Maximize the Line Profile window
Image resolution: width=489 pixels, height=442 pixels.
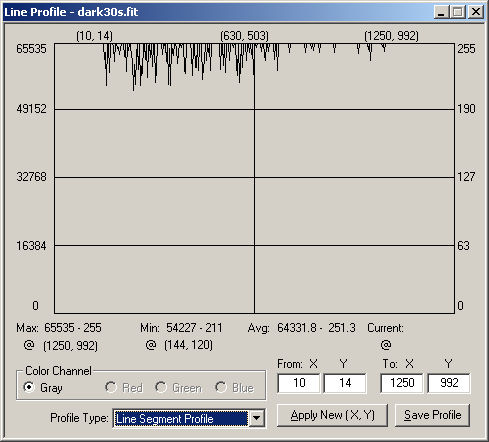point(458,12)
